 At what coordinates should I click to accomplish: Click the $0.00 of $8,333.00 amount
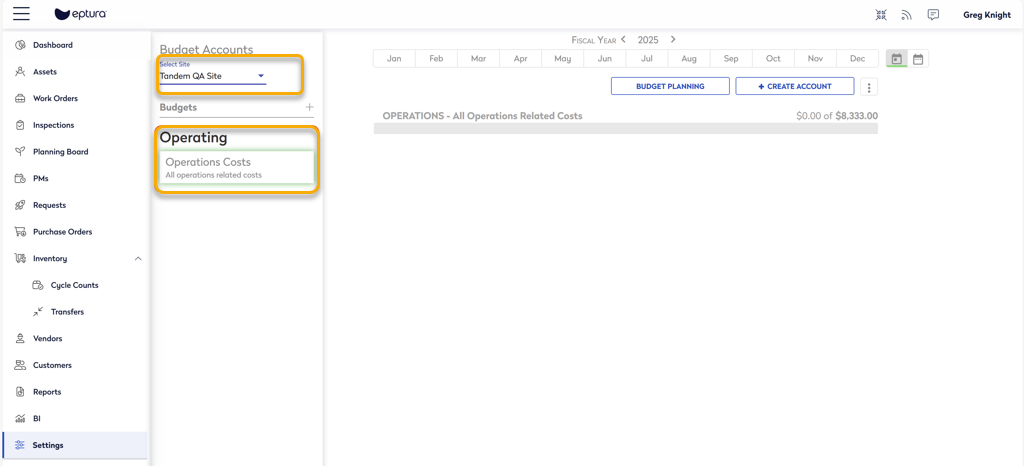[x=837, y=116]
